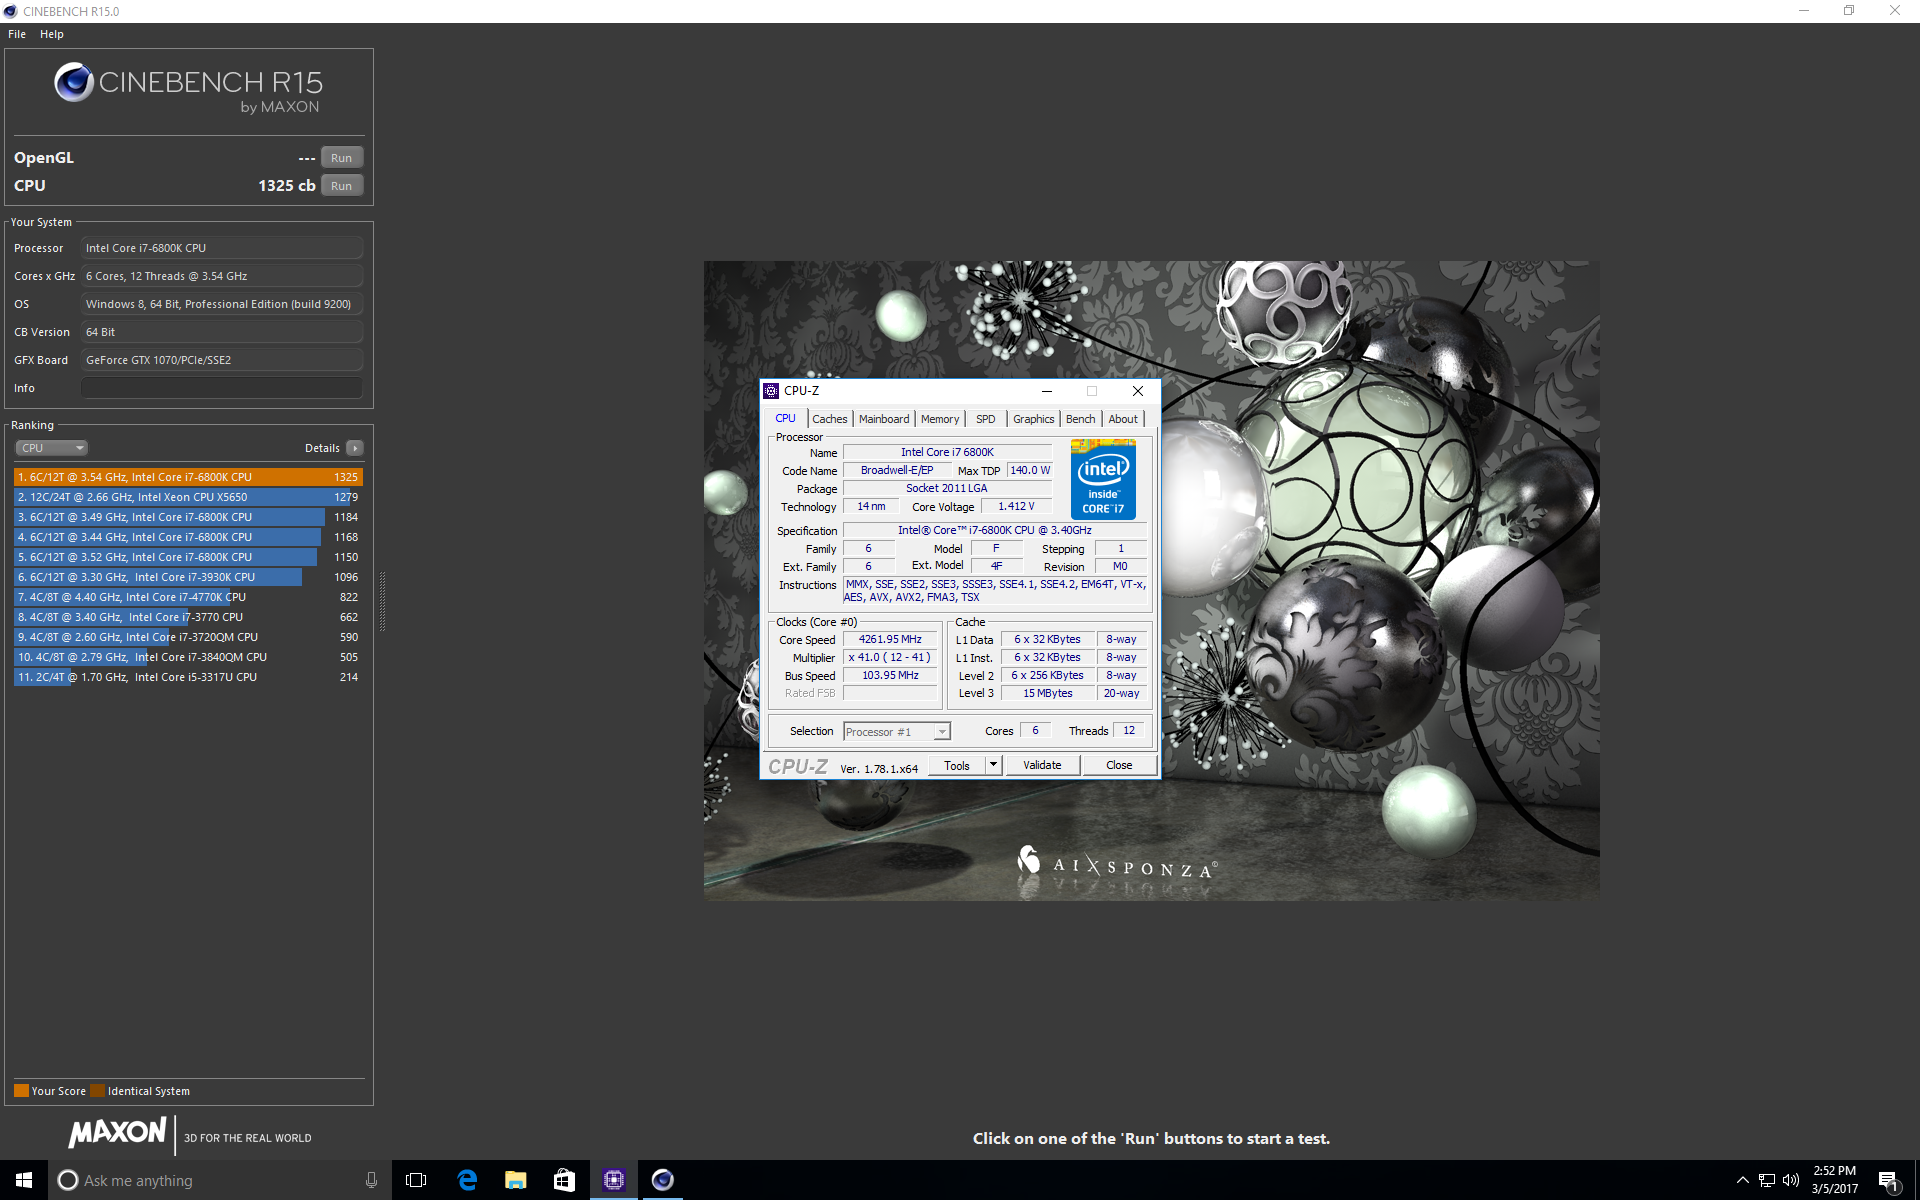Click the Intel Core i7 logo in CPU-Z
The width and height of the screenshot is (1920, 1200).
coord(1103,479)
